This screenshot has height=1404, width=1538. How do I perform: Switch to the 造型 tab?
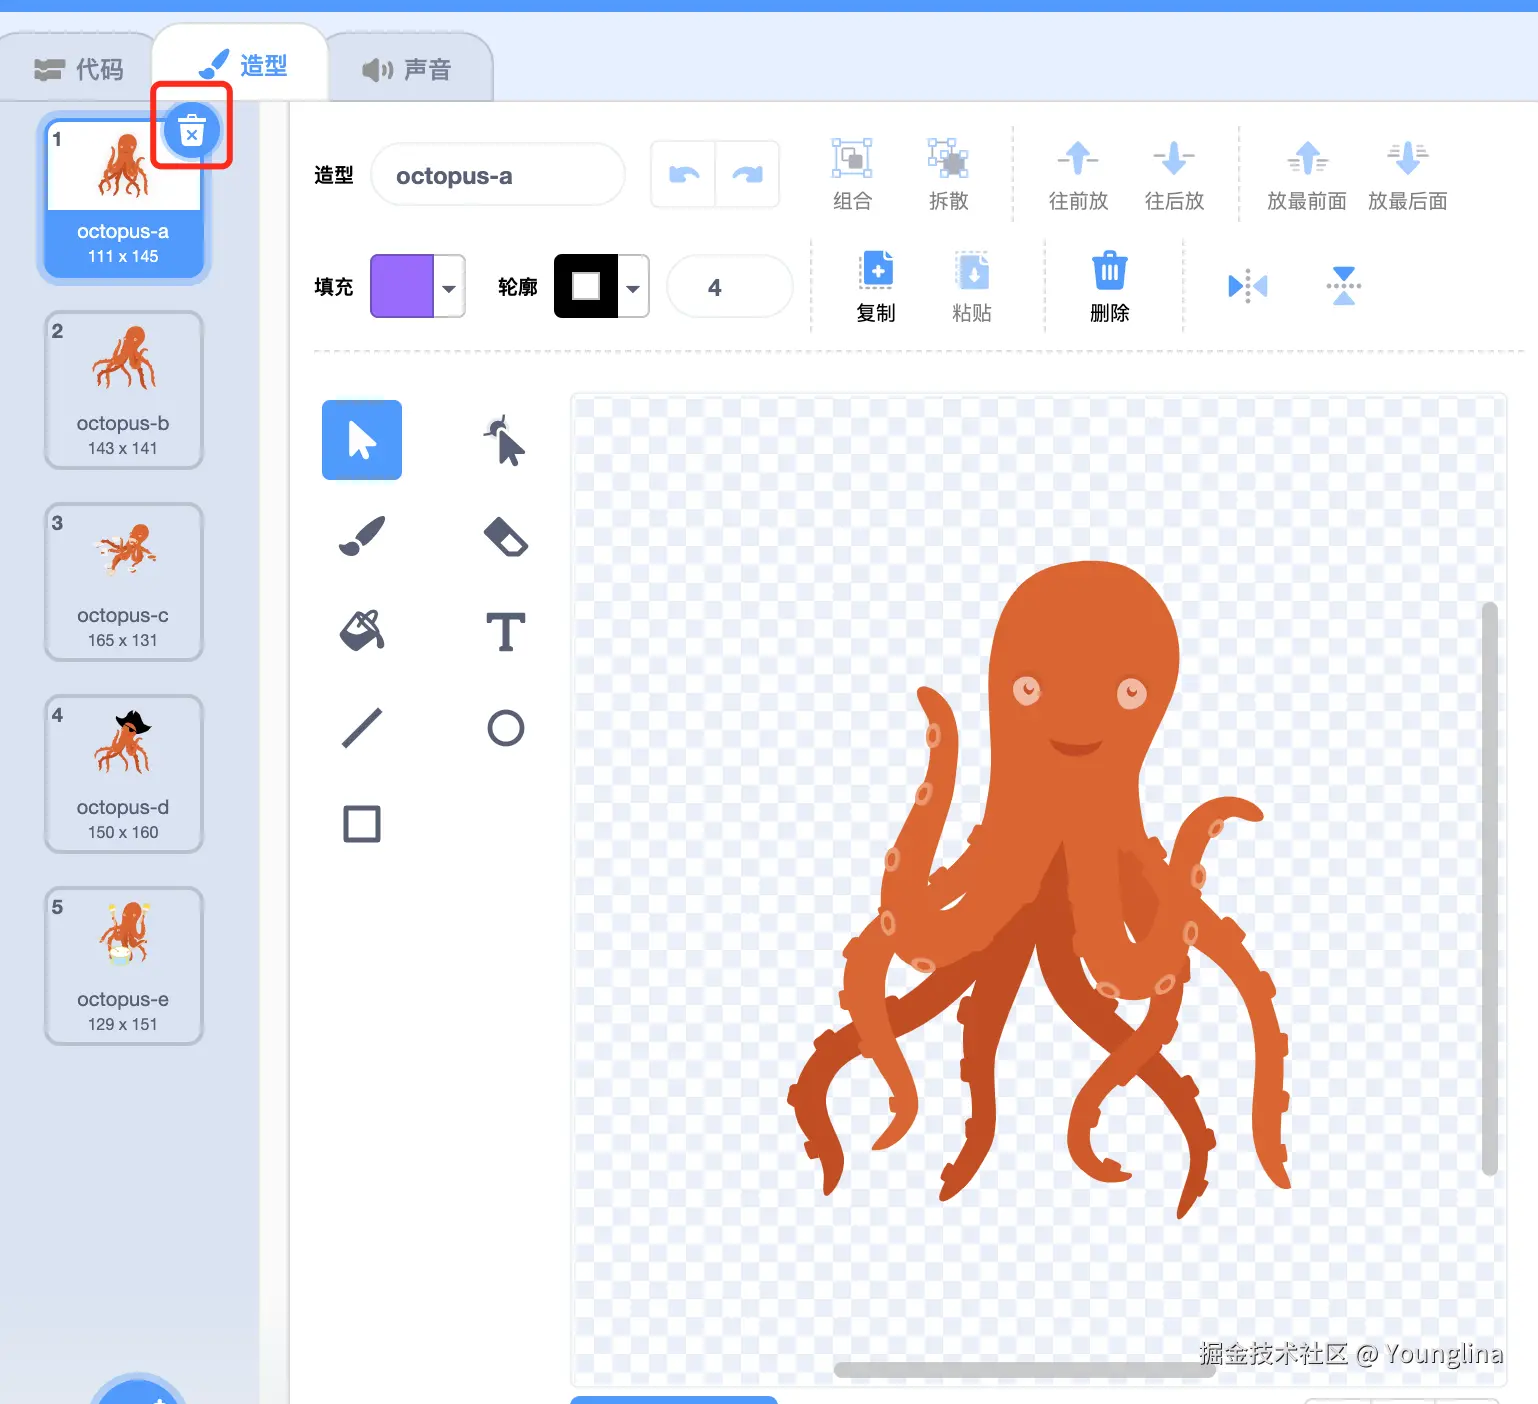click(x=242, y=65)
